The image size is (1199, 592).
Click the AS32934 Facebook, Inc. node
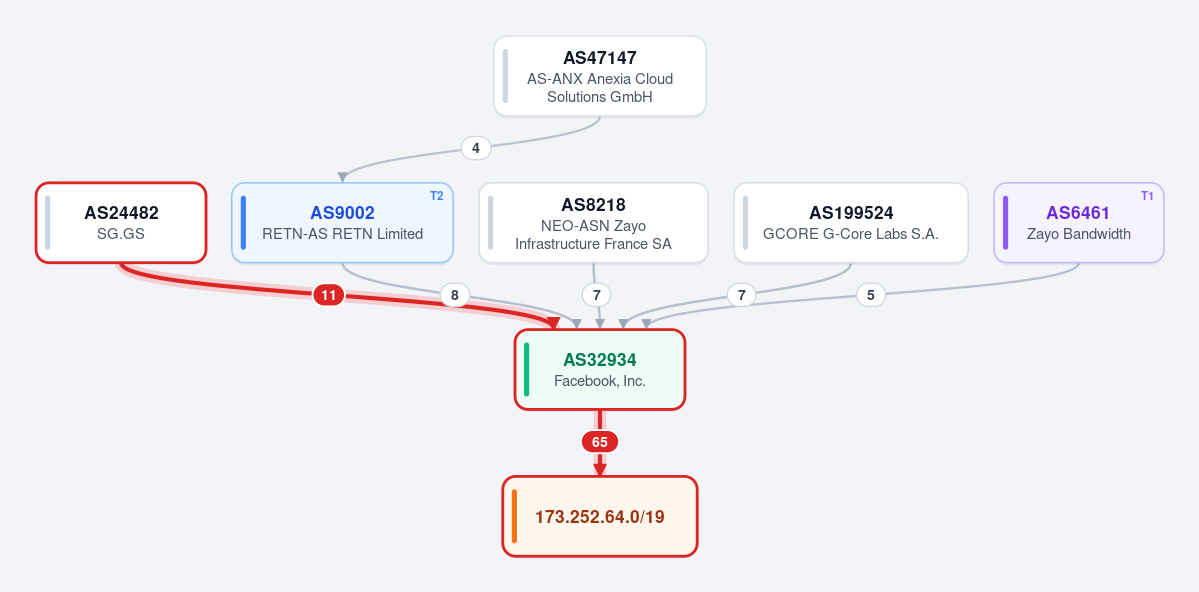(x=600, y=369)
